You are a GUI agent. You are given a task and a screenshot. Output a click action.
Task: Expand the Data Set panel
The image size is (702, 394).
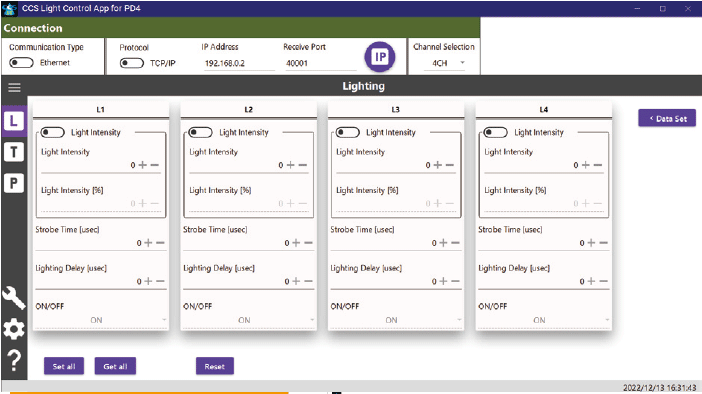click(x=667, y=119)
